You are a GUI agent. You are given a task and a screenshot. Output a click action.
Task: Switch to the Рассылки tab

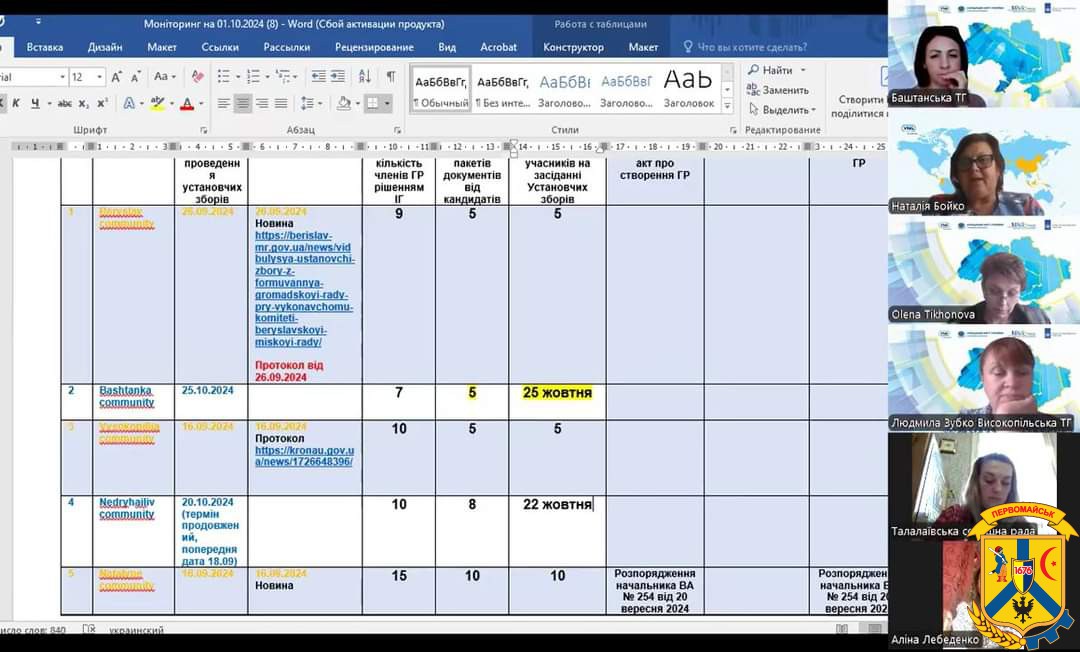tap(287, 48)
